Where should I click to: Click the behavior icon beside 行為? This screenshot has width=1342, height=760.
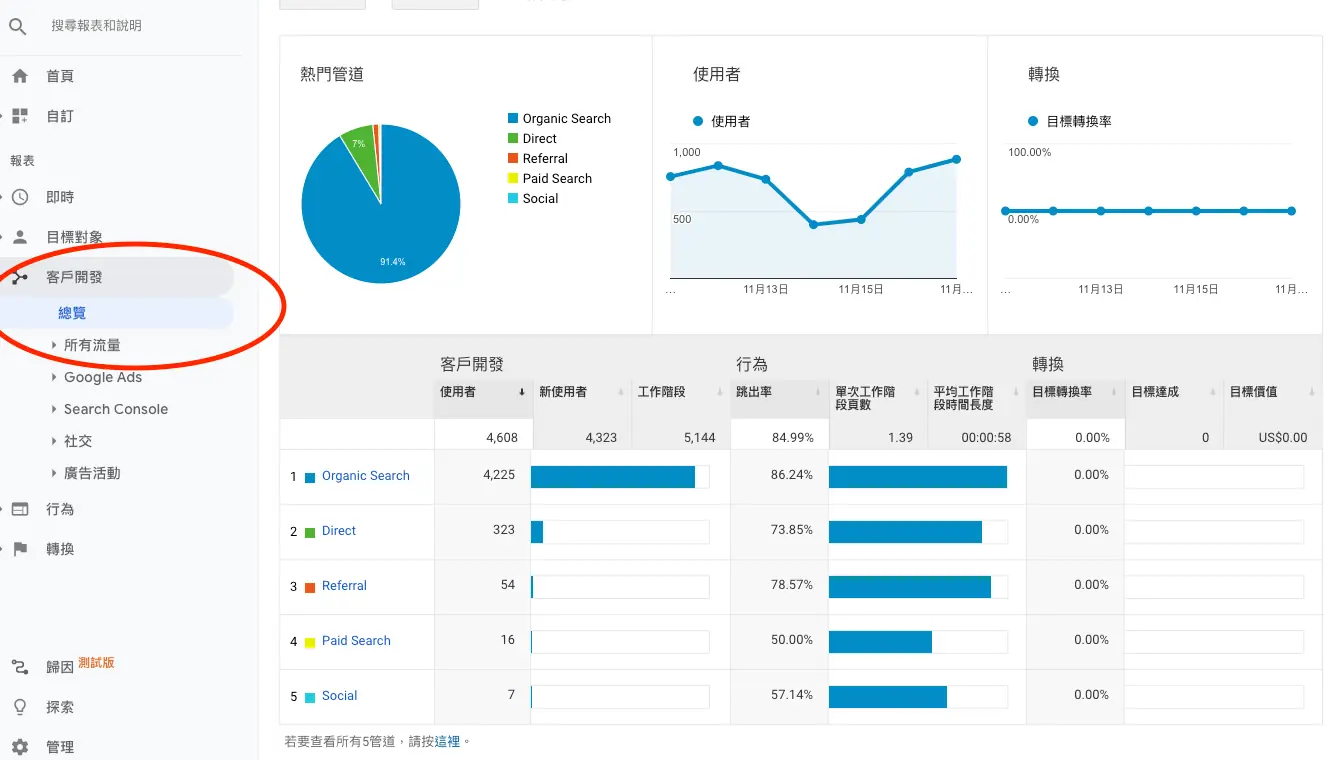click(x=20, y=509)
